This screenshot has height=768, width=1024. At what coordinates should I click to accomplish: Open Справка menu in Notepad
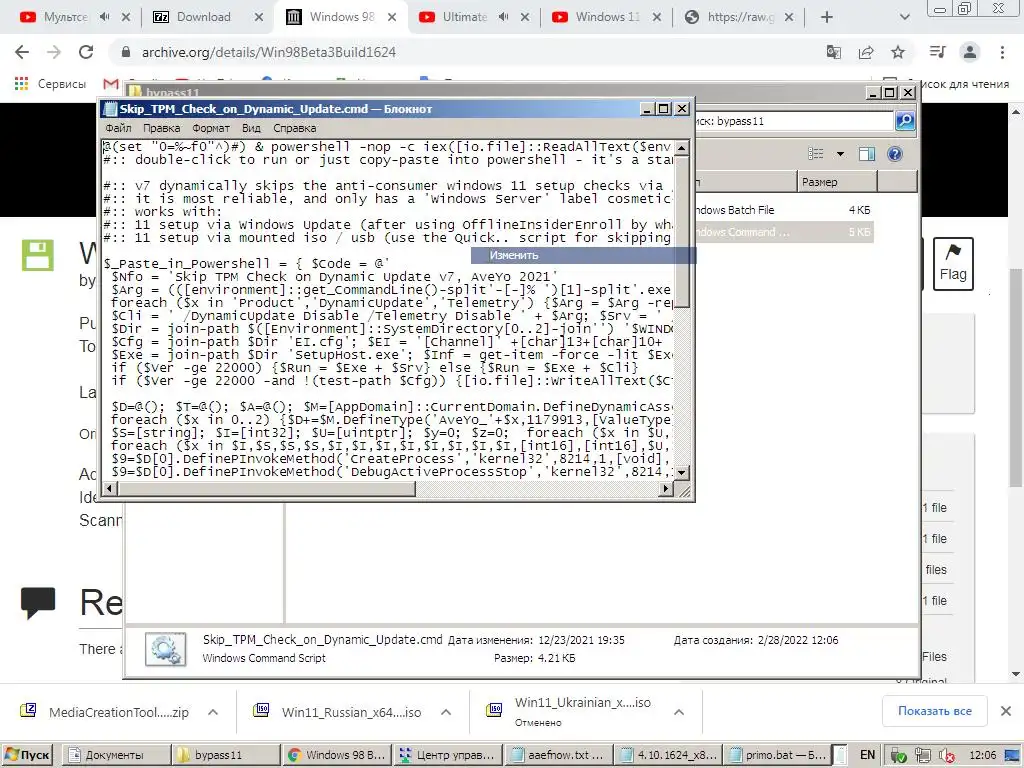click(295, 128)
